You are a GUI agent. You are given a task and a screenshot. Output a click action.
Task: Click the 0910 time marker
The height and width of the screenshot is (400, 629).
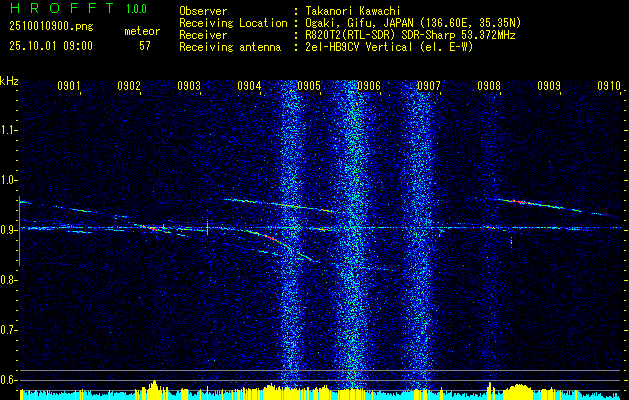click(609, 85)
